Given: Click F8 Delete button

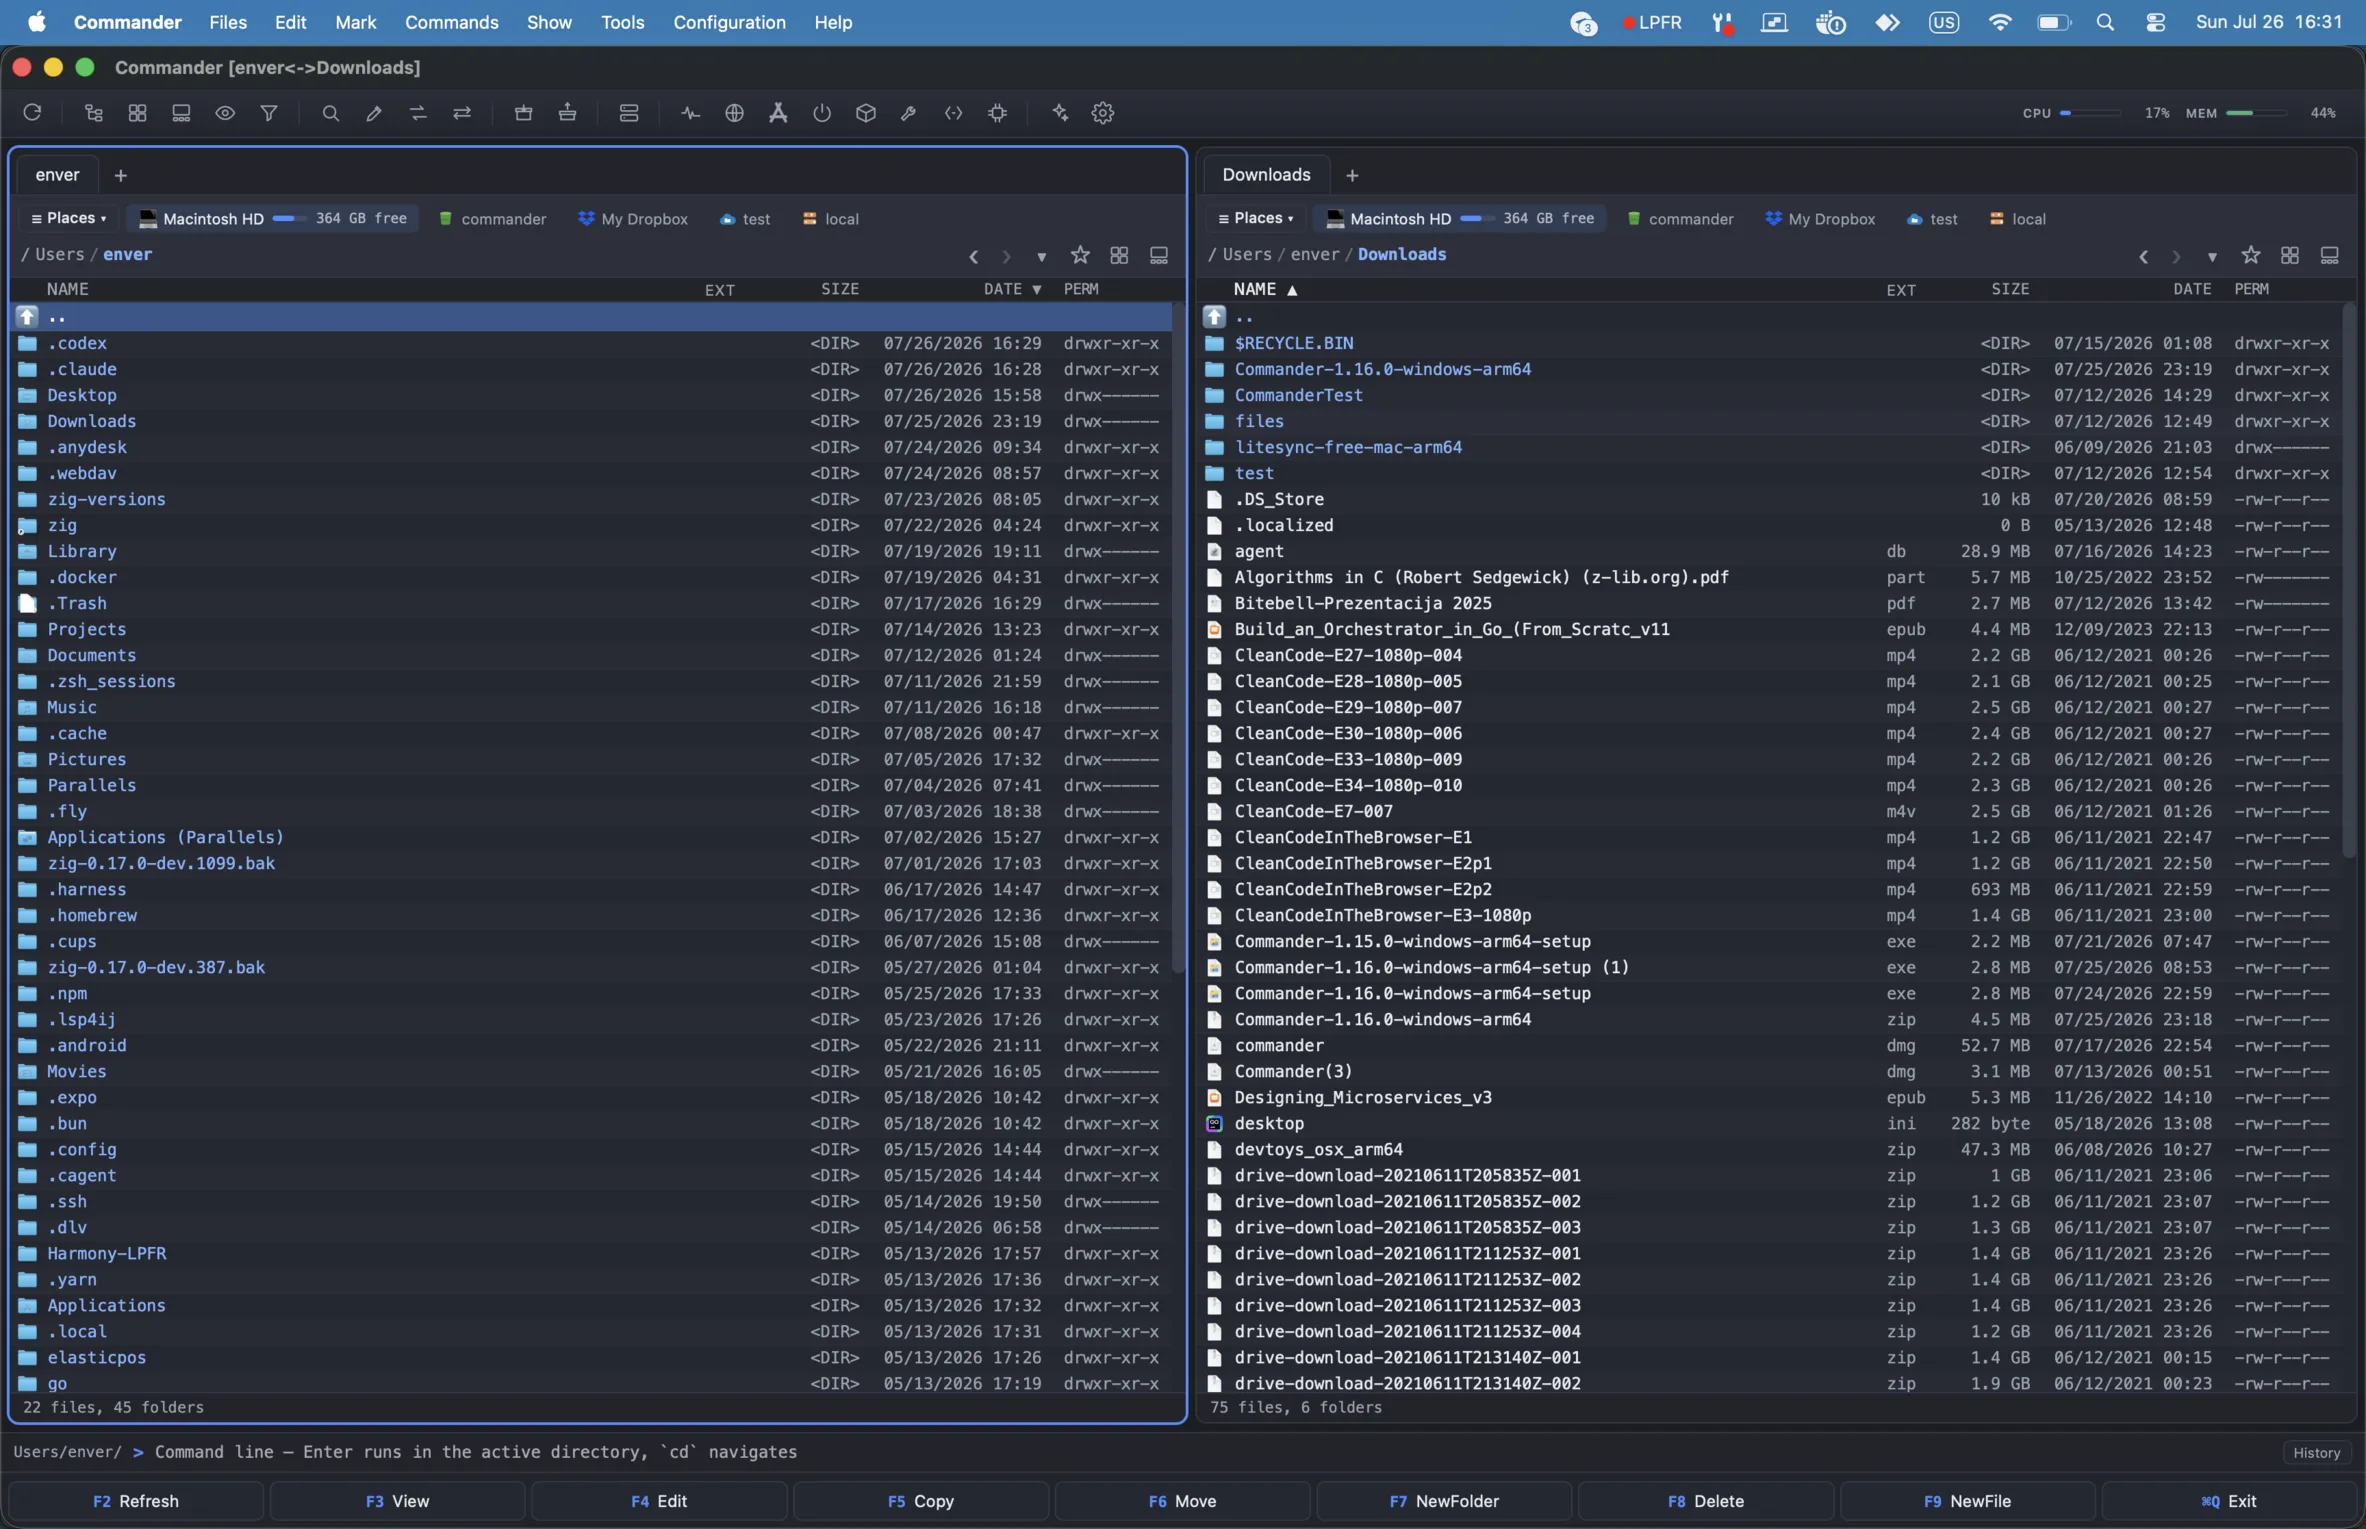Looking at the screenshot, I should pyautogui.click(x=1706, y=1501).
